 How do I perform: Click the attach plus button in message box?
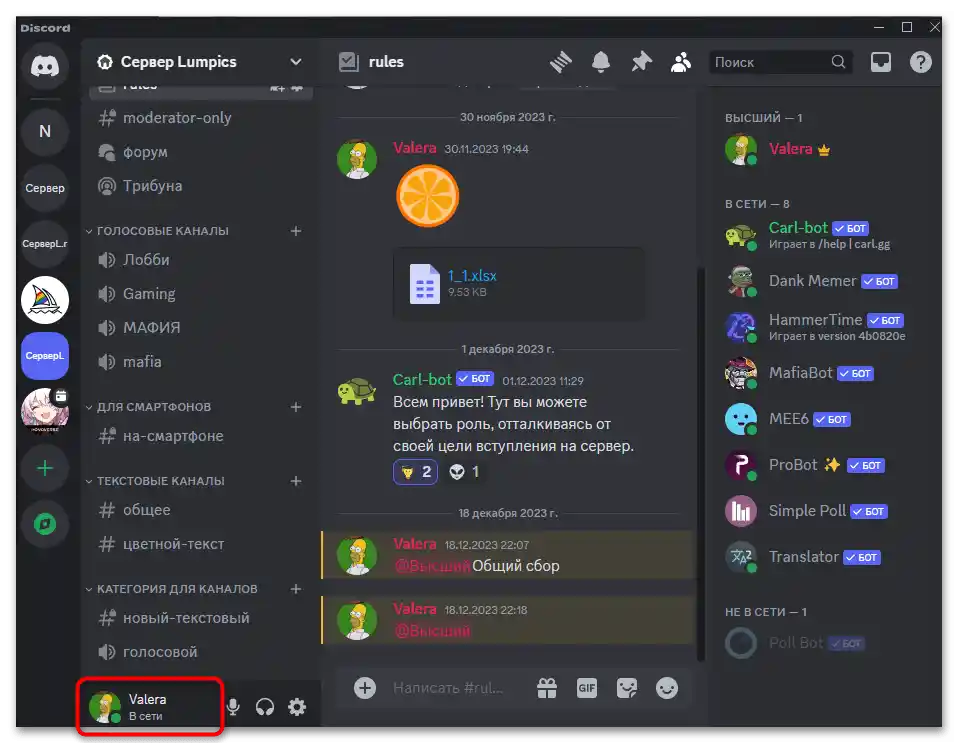365,688
